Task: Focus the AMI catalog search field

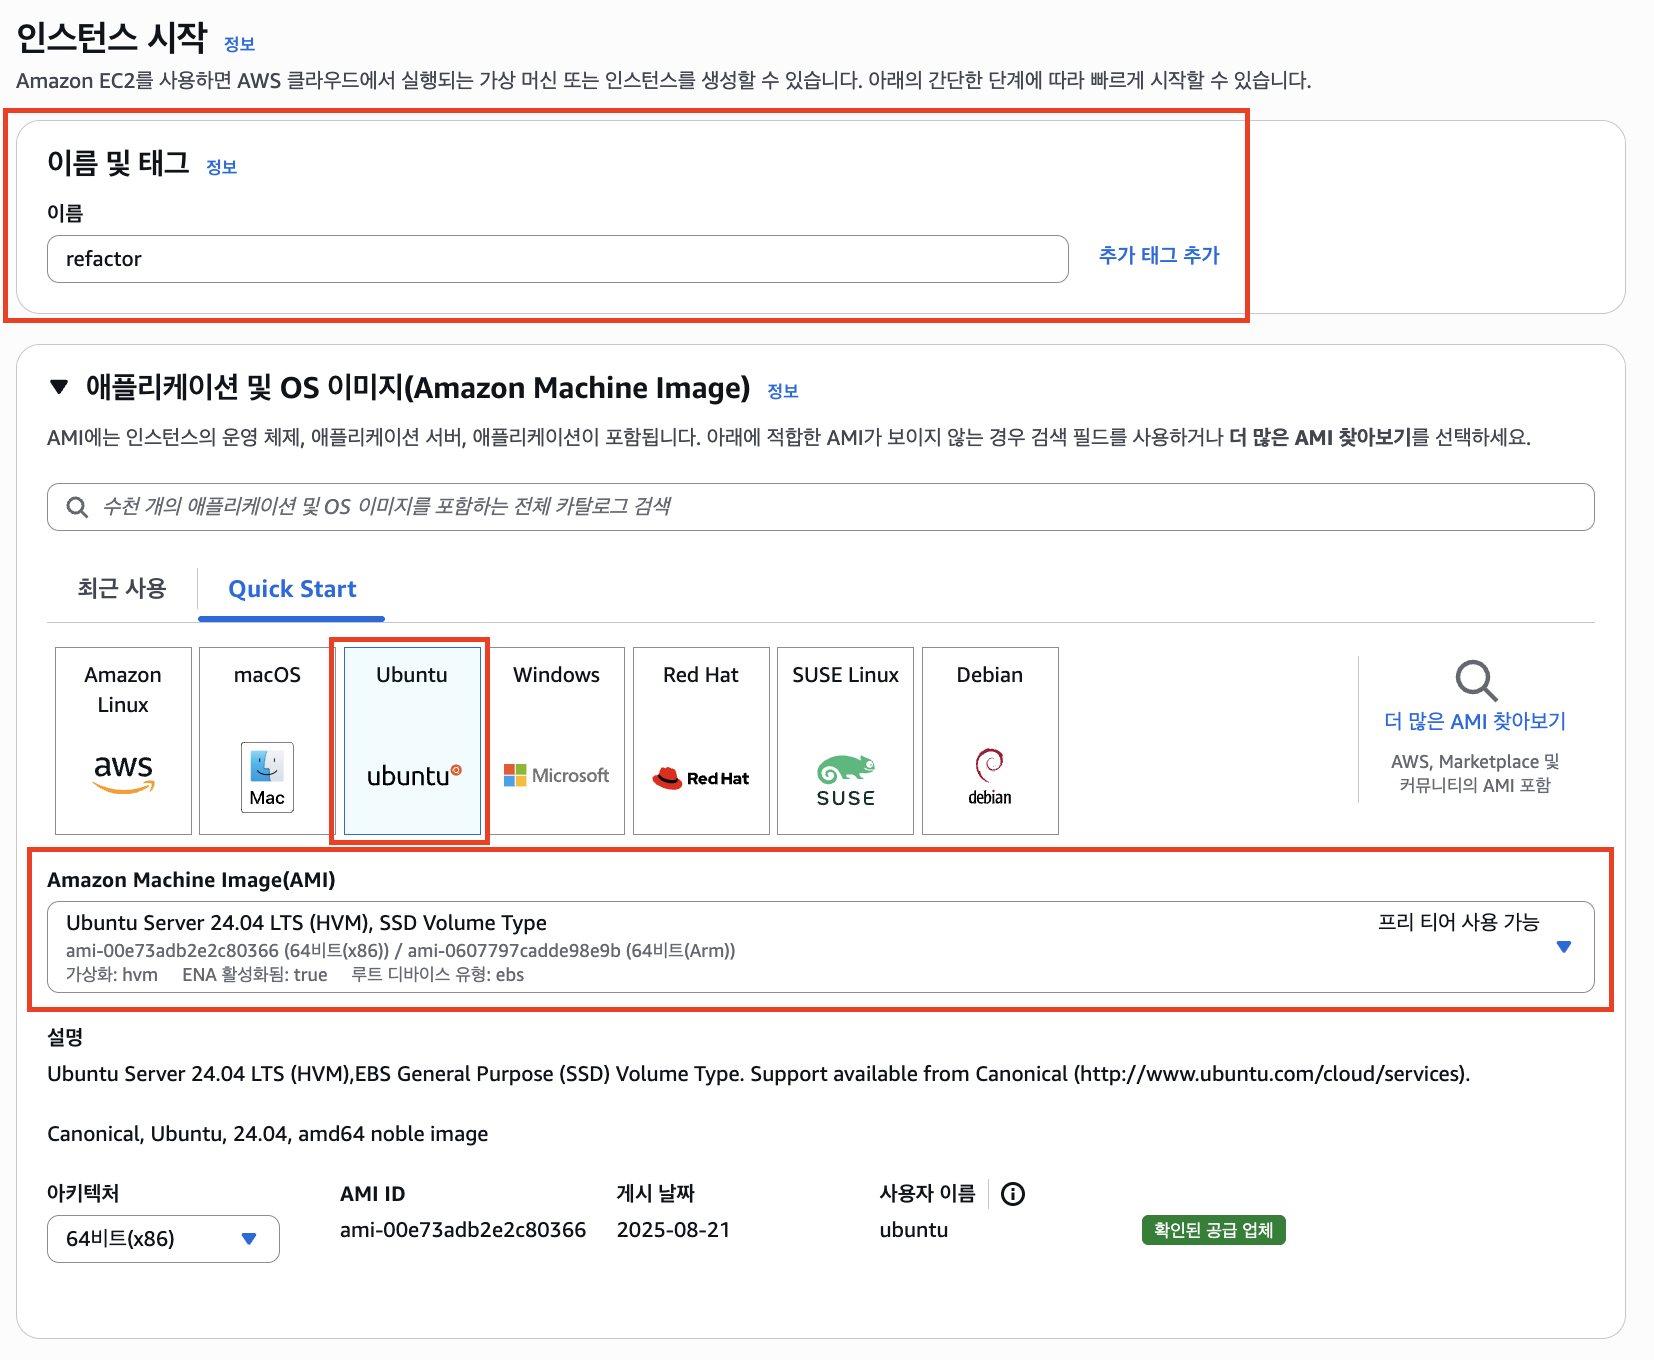Action: click(x=820, y=507)
